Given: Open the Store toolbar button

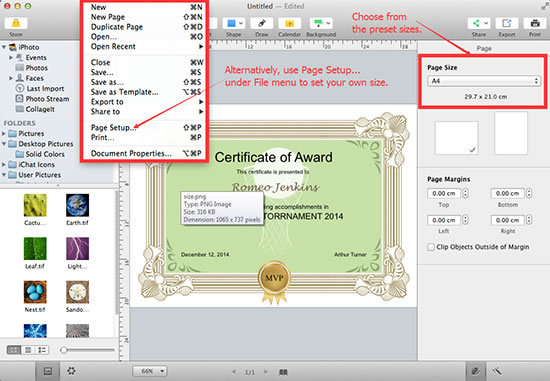Looking at the screenshot, I should tap(16, 24).
